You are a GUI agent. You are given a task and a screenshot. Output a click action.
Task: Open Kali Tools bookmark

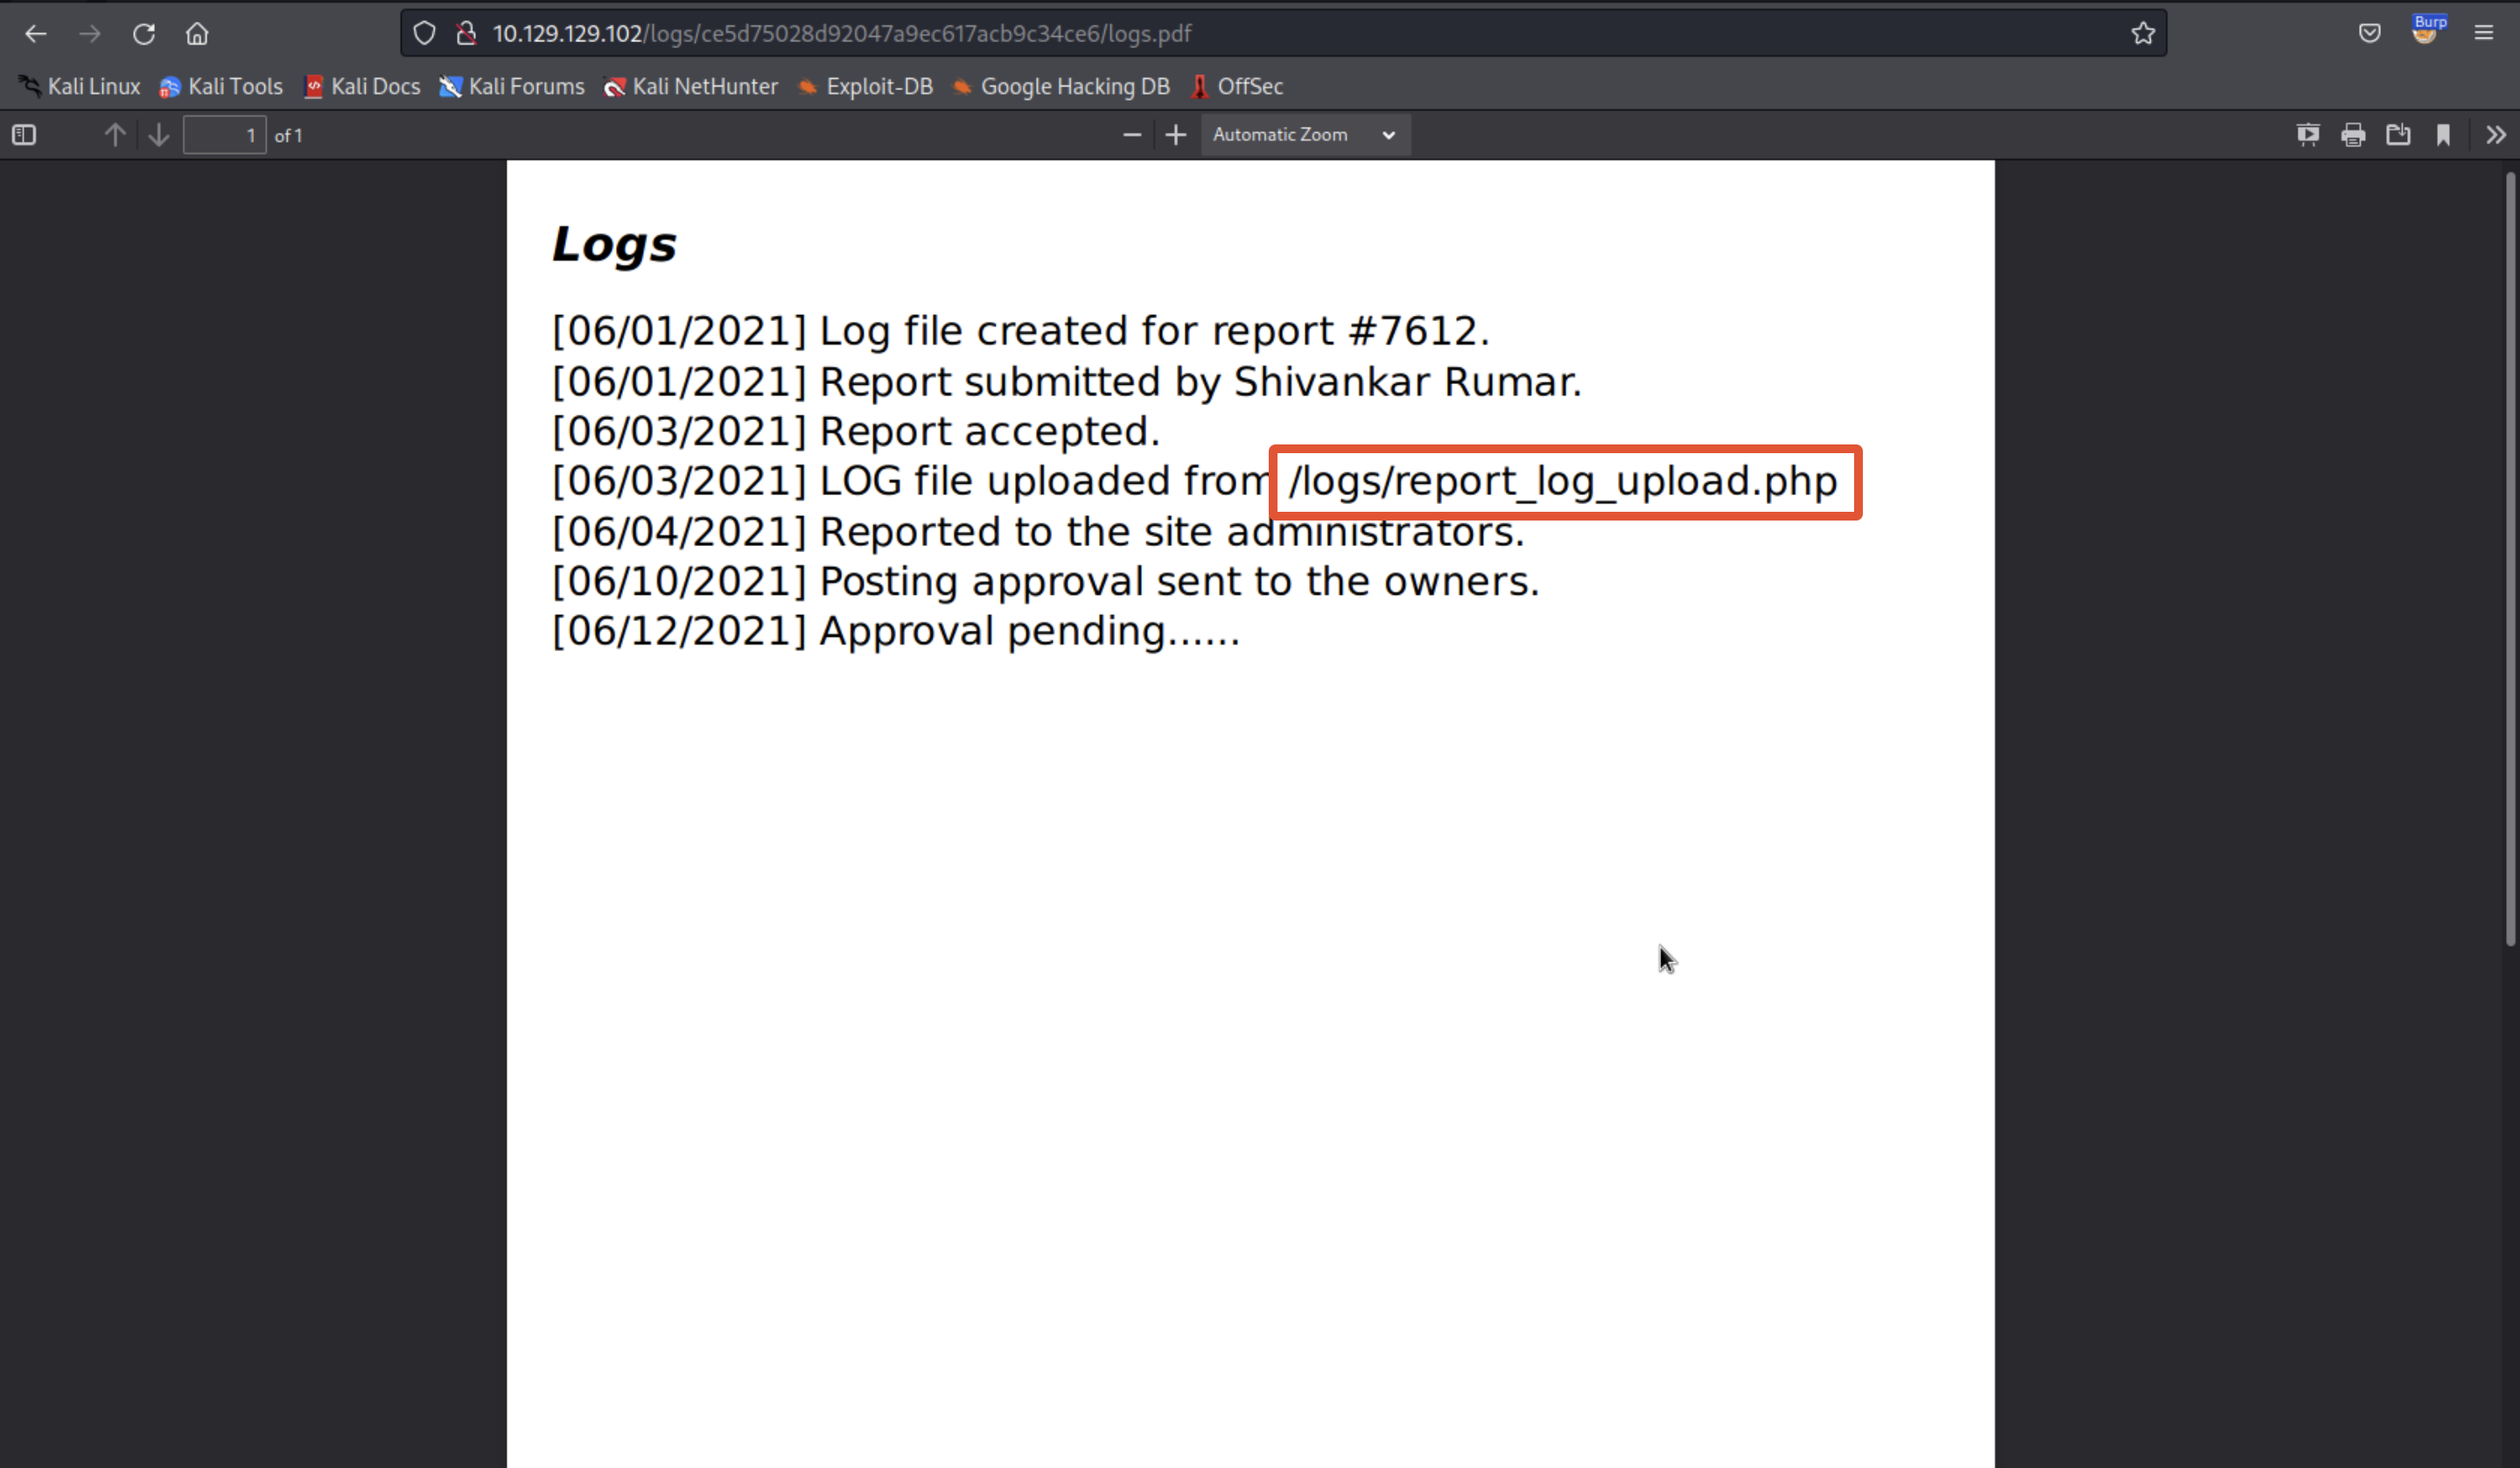pyautogui.click(x=221, y=87)
